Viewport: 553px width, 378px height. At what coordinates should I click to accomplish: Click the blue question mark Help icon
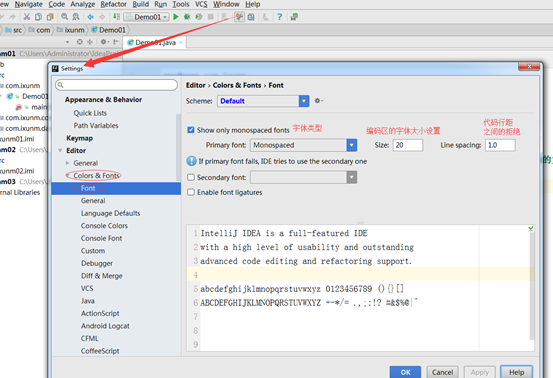click(x=279, y=17)
